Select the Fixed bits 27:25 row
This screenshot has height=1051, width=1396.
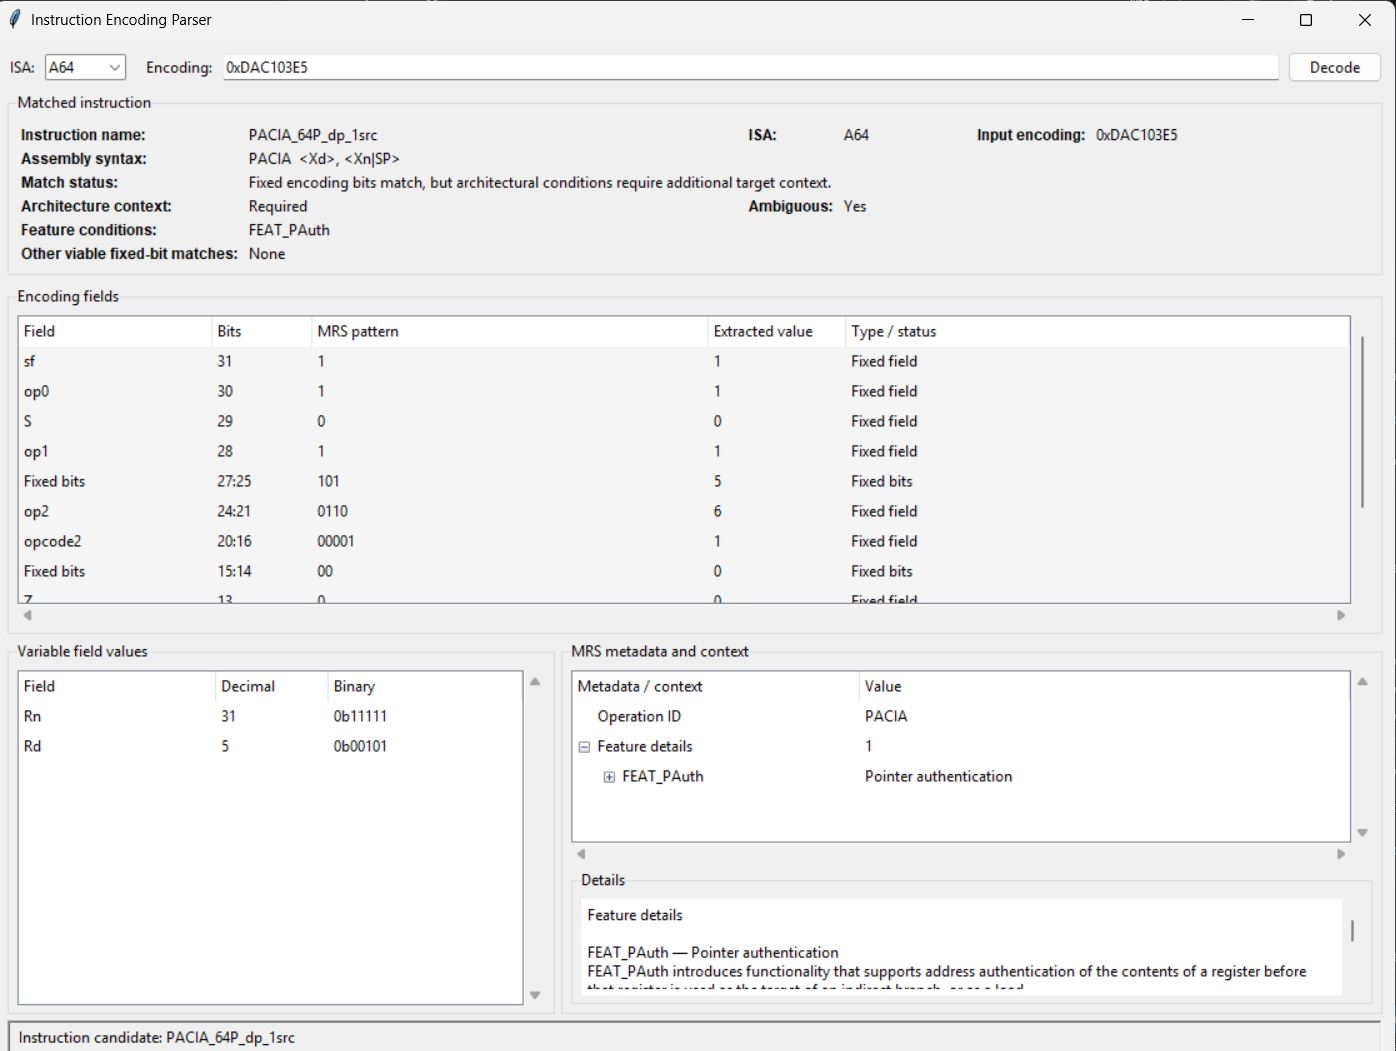[x=684, y=481]
